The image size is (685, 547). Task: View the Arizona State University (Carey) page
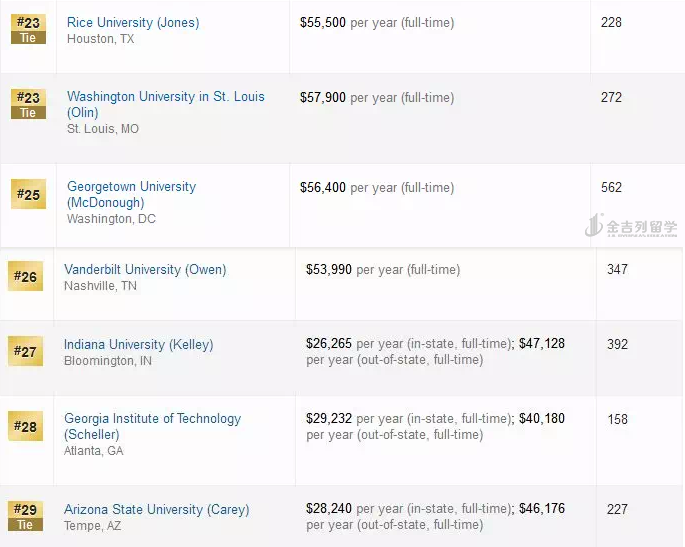tap(156, 509)
